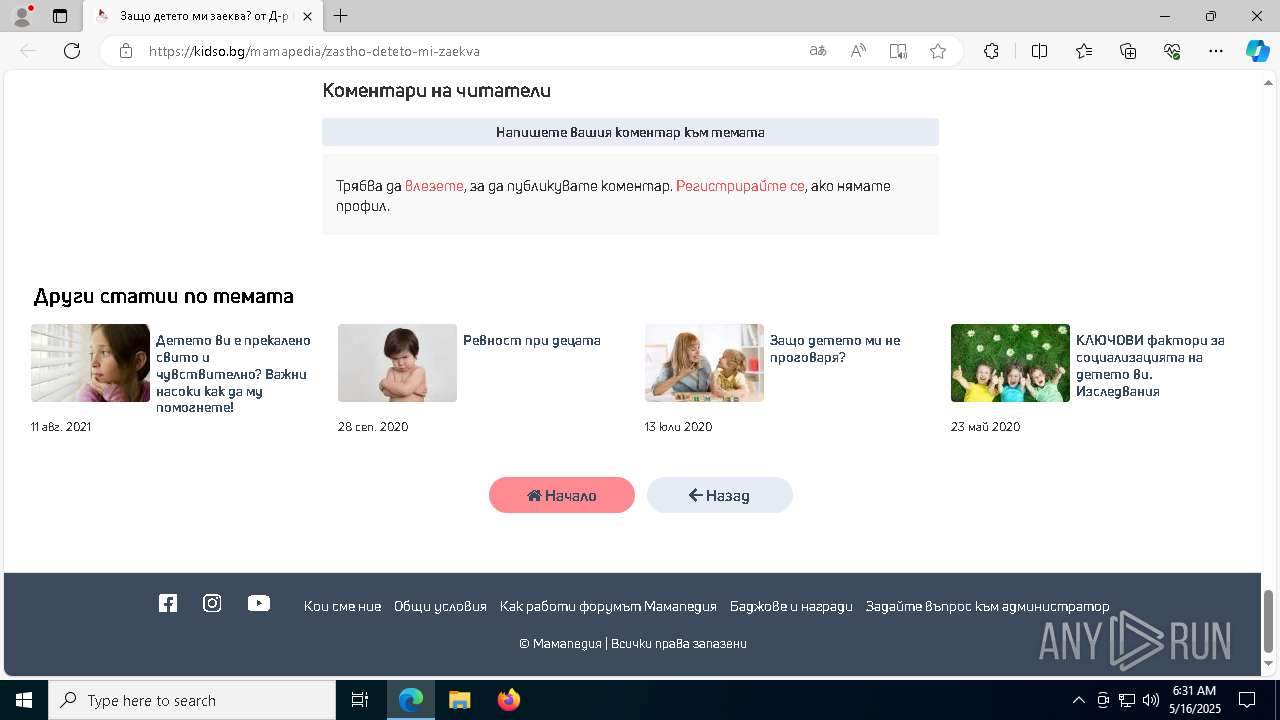The image size is (1280, 720).
Task: Click the Коментари на читатели heading
Action: coord(436,91)
